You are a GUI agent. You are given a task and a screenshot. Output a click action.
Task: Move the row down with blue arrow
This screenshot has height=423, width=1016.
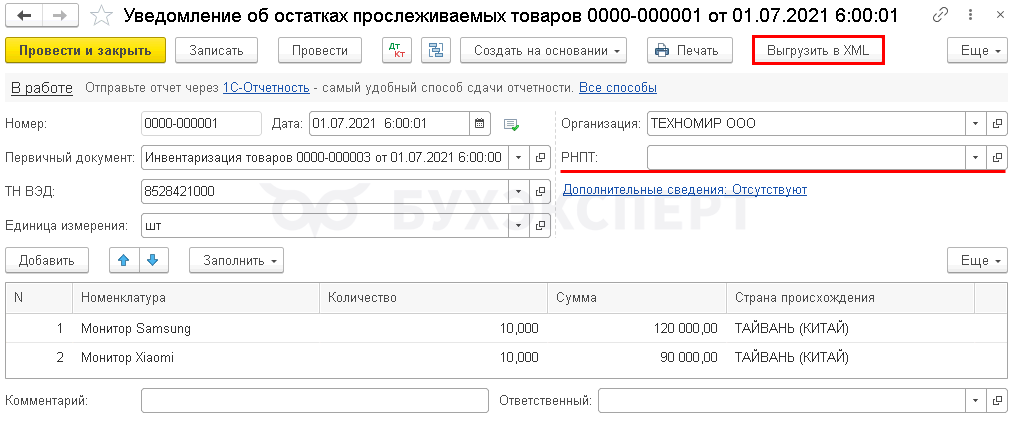click(x=153, y=260)
